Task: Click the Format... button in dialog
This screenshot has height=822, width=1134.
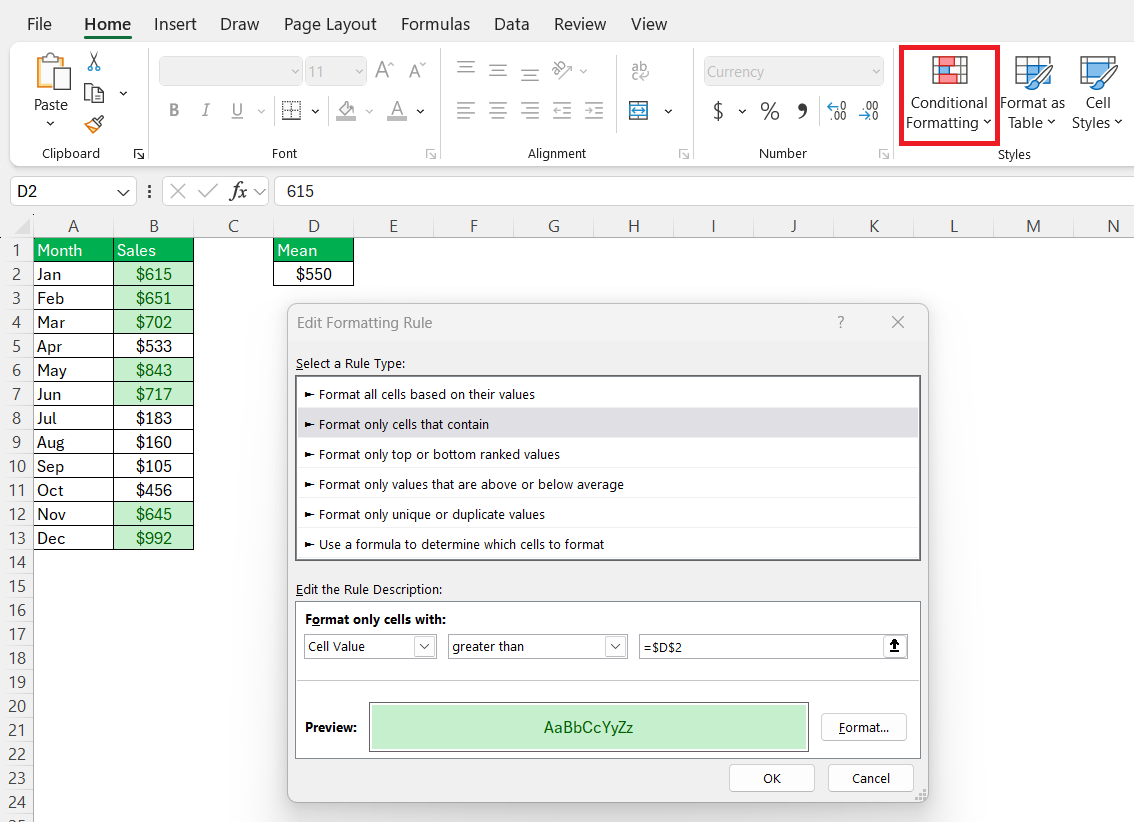Action: click(x=864, y=727)
